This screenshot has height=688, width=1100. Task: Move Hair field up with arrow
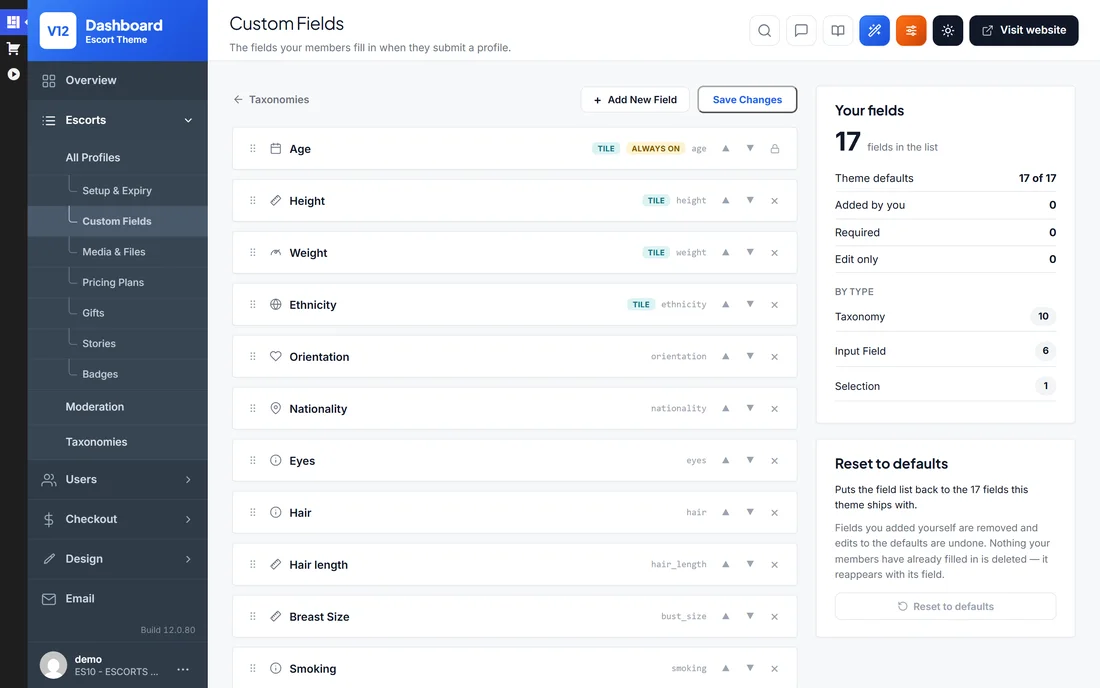pyautogui.click(x=726, y=513)
